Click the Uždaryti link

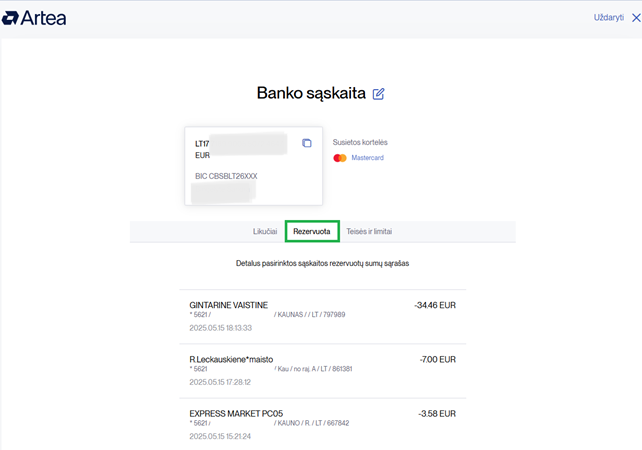point(609,18)
